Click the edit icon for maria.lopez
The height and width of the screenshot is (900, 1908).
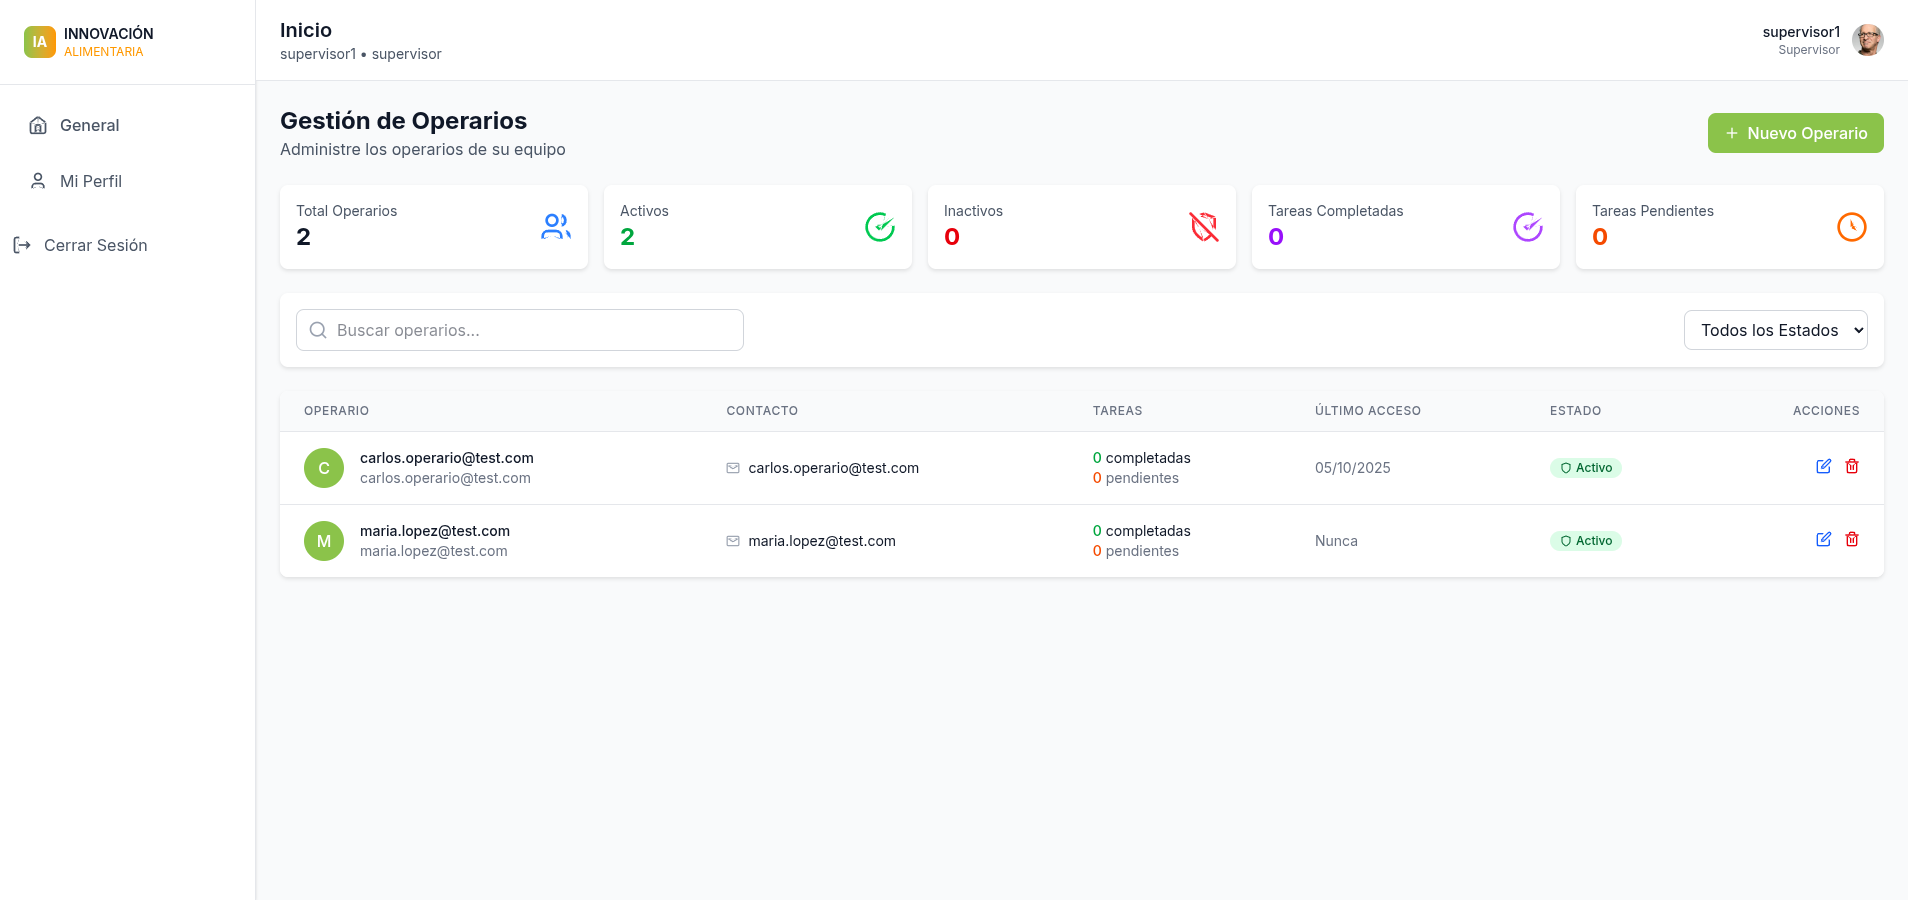click(x=1823, y=539)
